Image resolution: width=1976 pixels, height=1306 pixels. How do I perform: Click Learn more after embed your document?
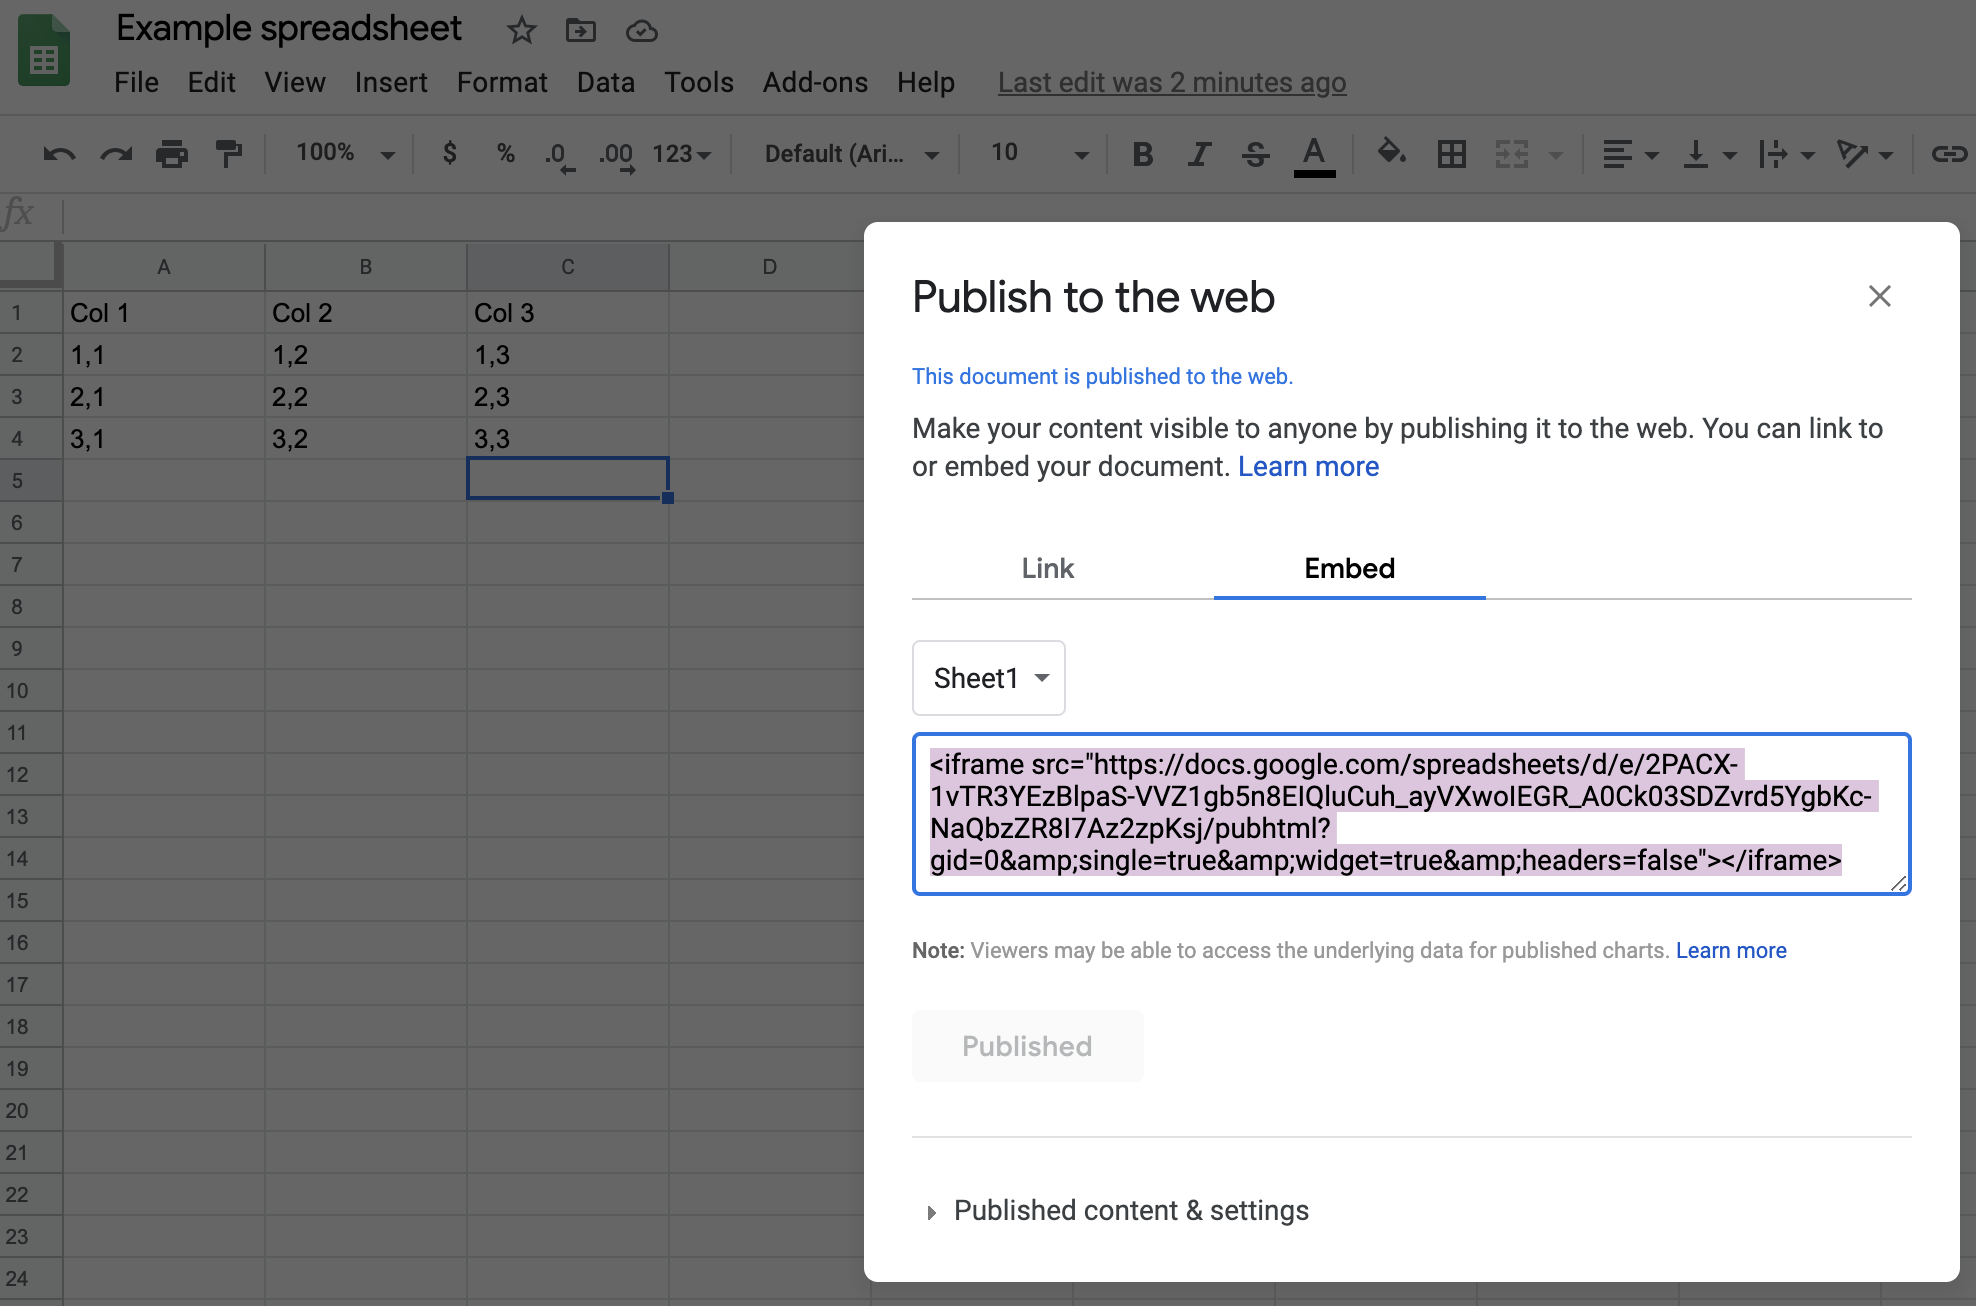tap(1308, 467)
